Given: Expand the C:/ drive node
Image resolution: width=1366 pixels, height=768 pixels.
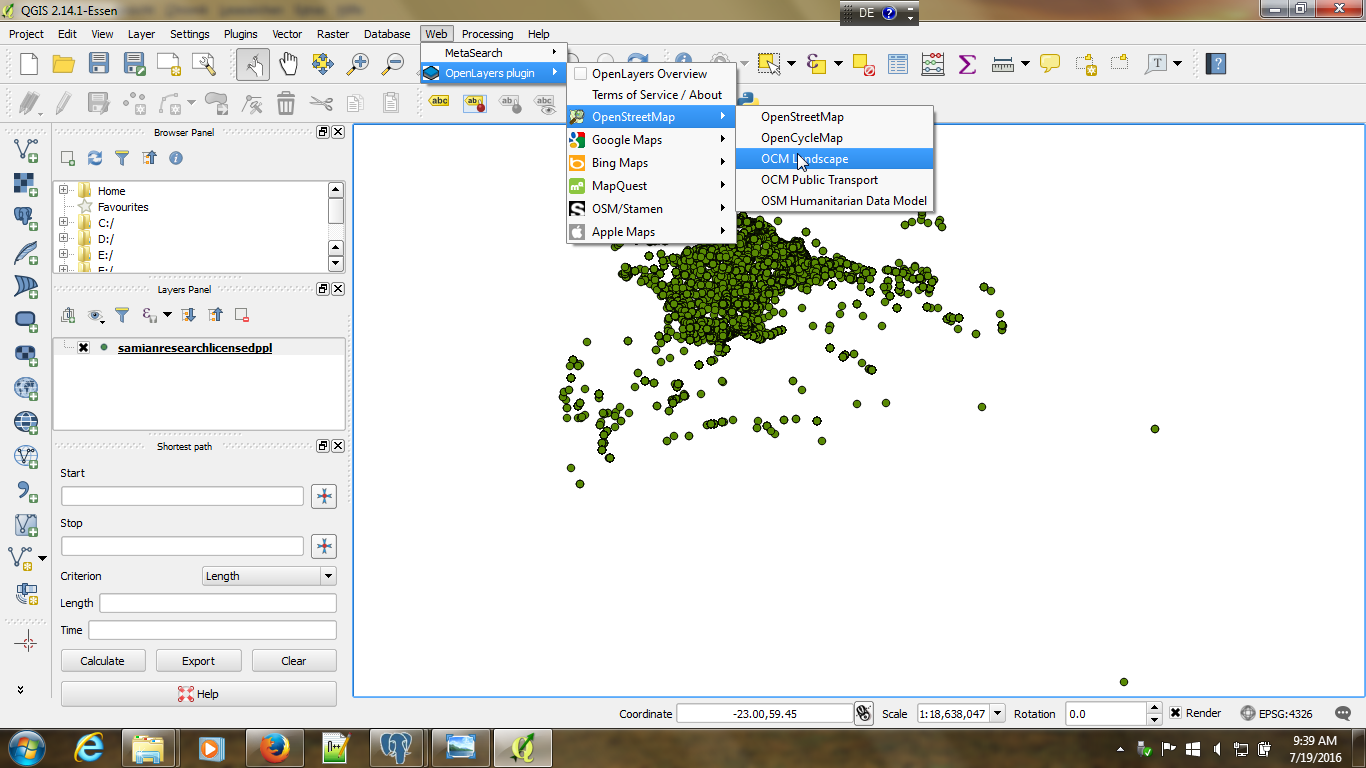Looking at the screenshot, I should pyautogui.click(x=64, y=223).
